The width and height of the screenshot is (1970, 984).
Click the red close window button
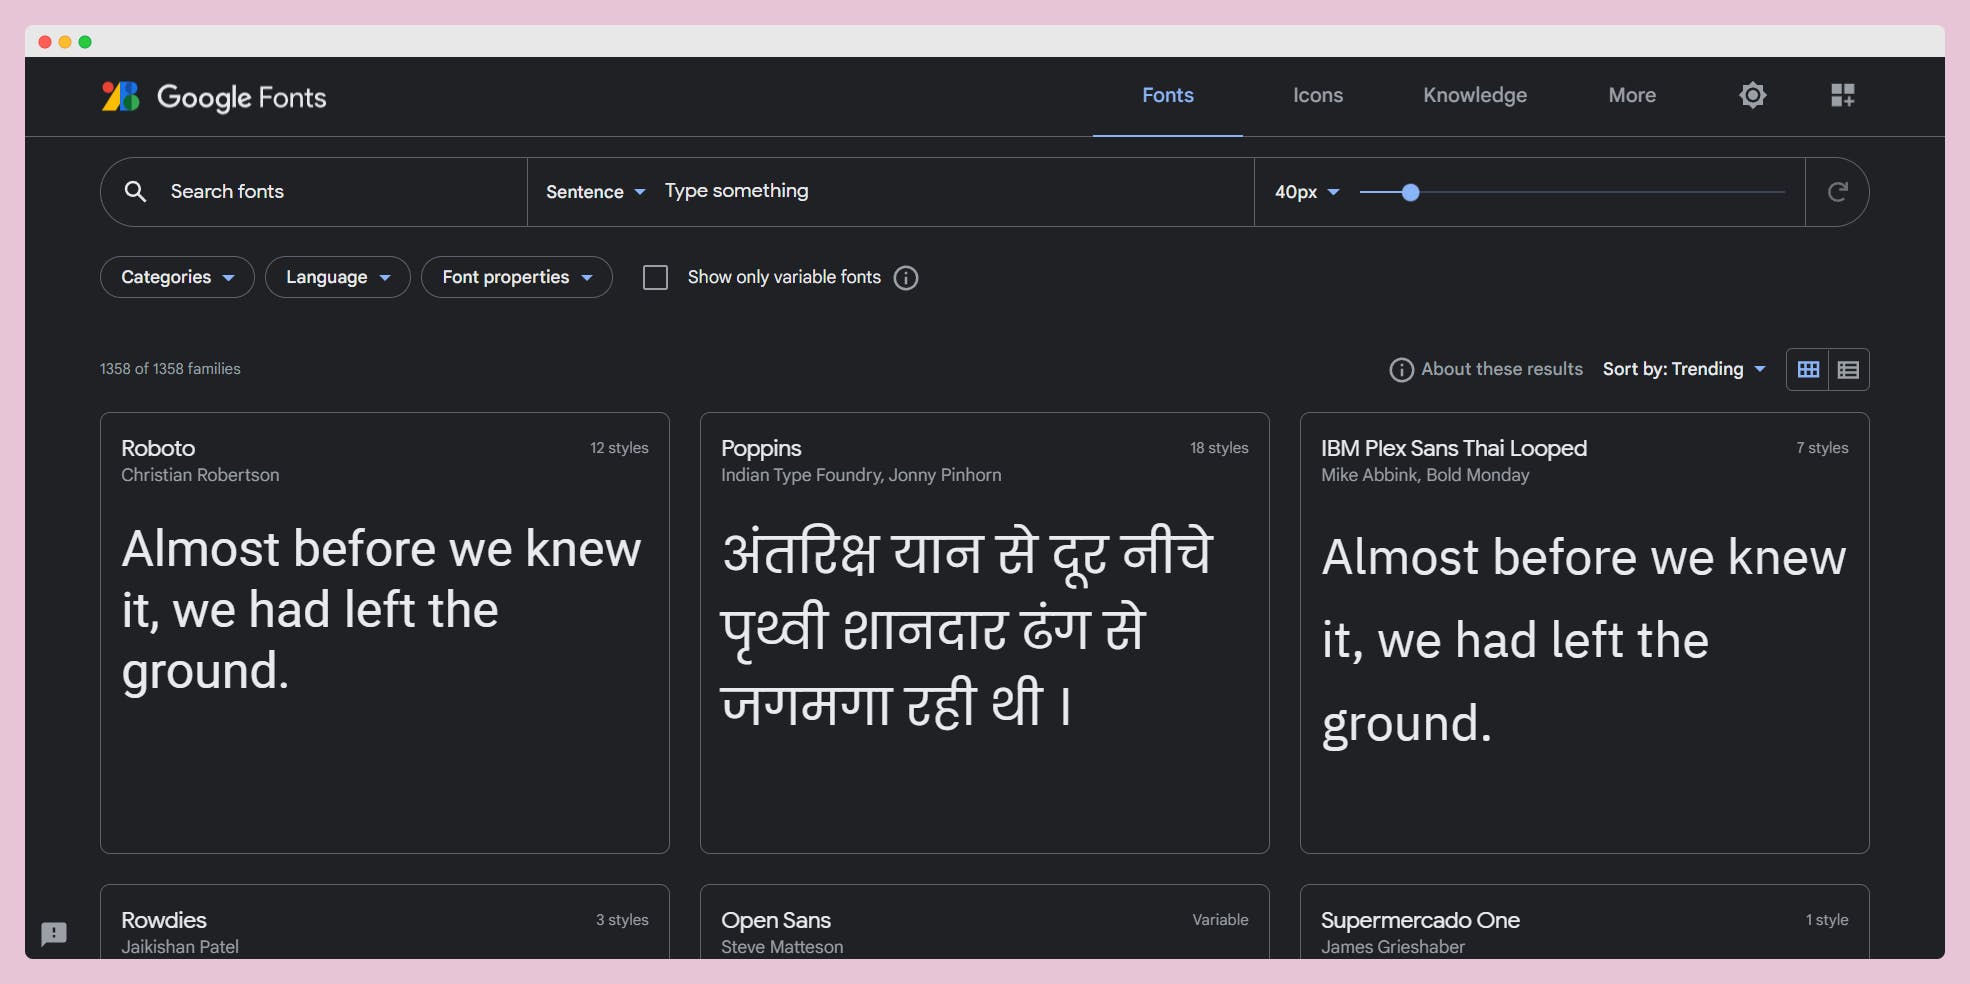click(x=45, y=42)
